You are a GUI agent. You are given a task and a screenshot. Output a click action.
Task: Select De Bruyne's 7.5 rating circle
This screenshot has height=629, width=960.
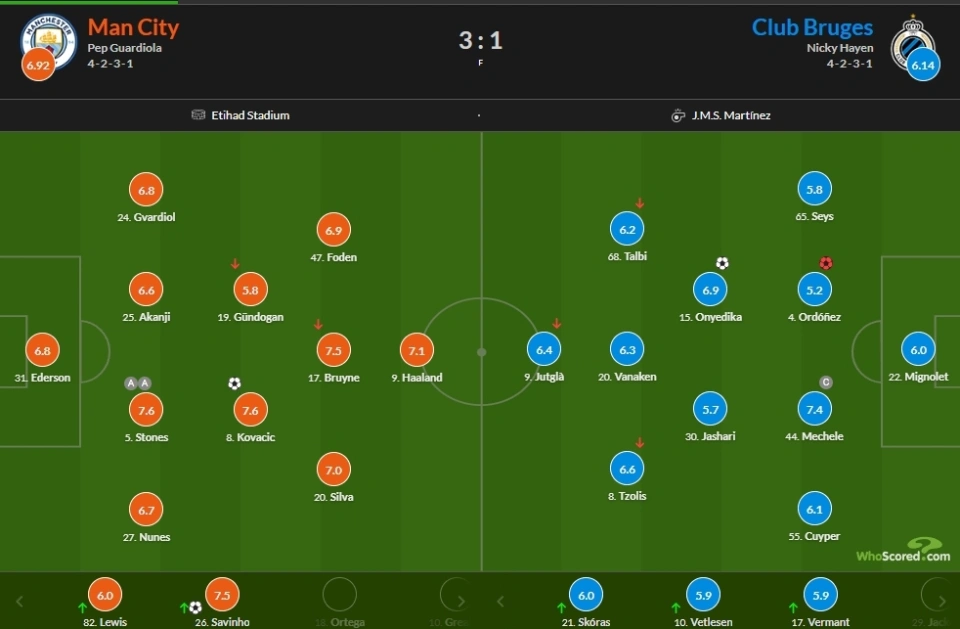click(334, 350)
